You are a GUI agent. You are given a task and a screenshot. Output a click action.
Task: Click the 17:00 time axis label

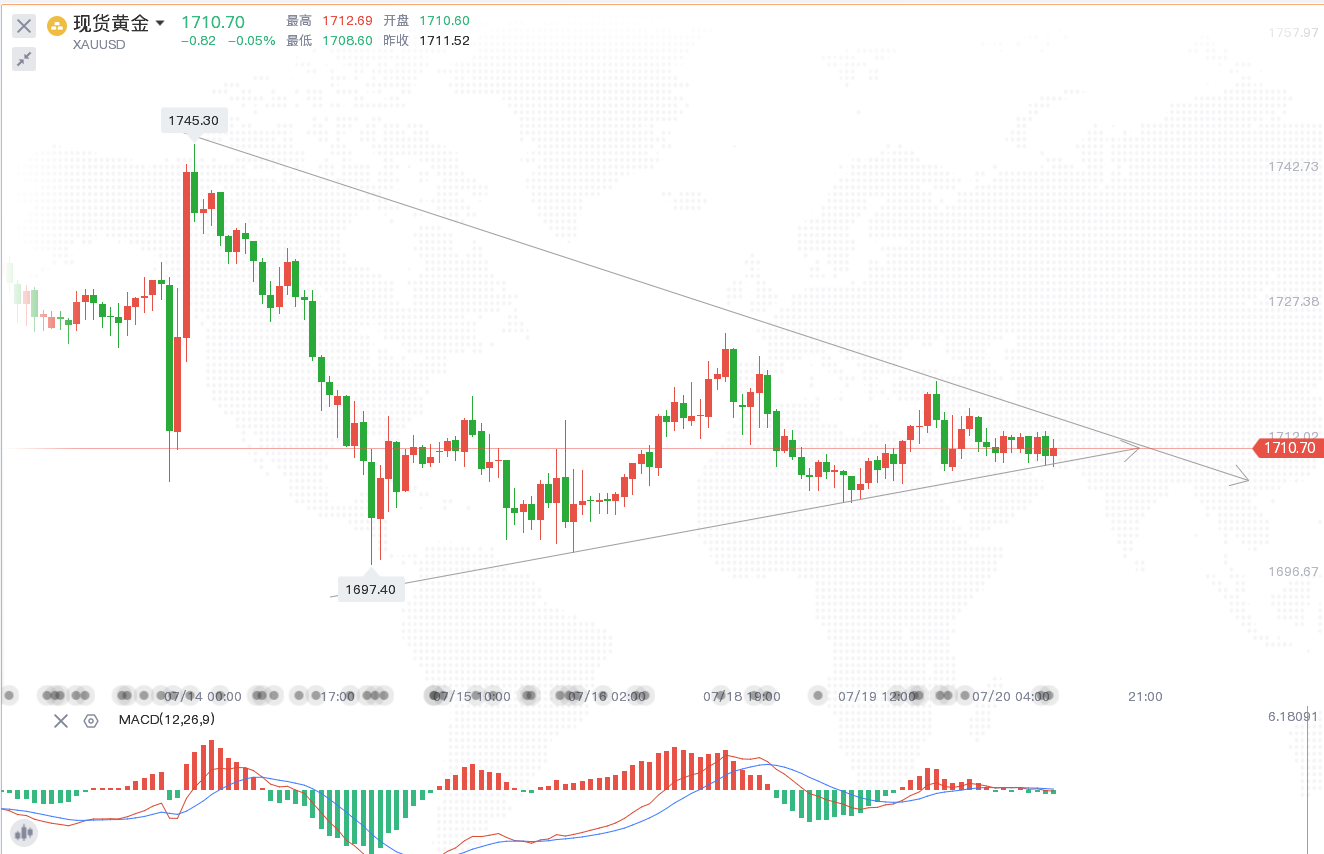(x=339, y=696)
